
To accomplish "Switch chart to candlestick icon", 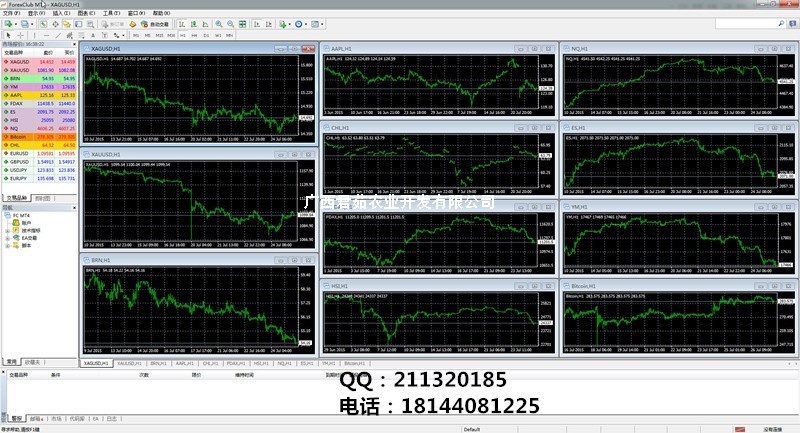I will [x=194, y=24].
